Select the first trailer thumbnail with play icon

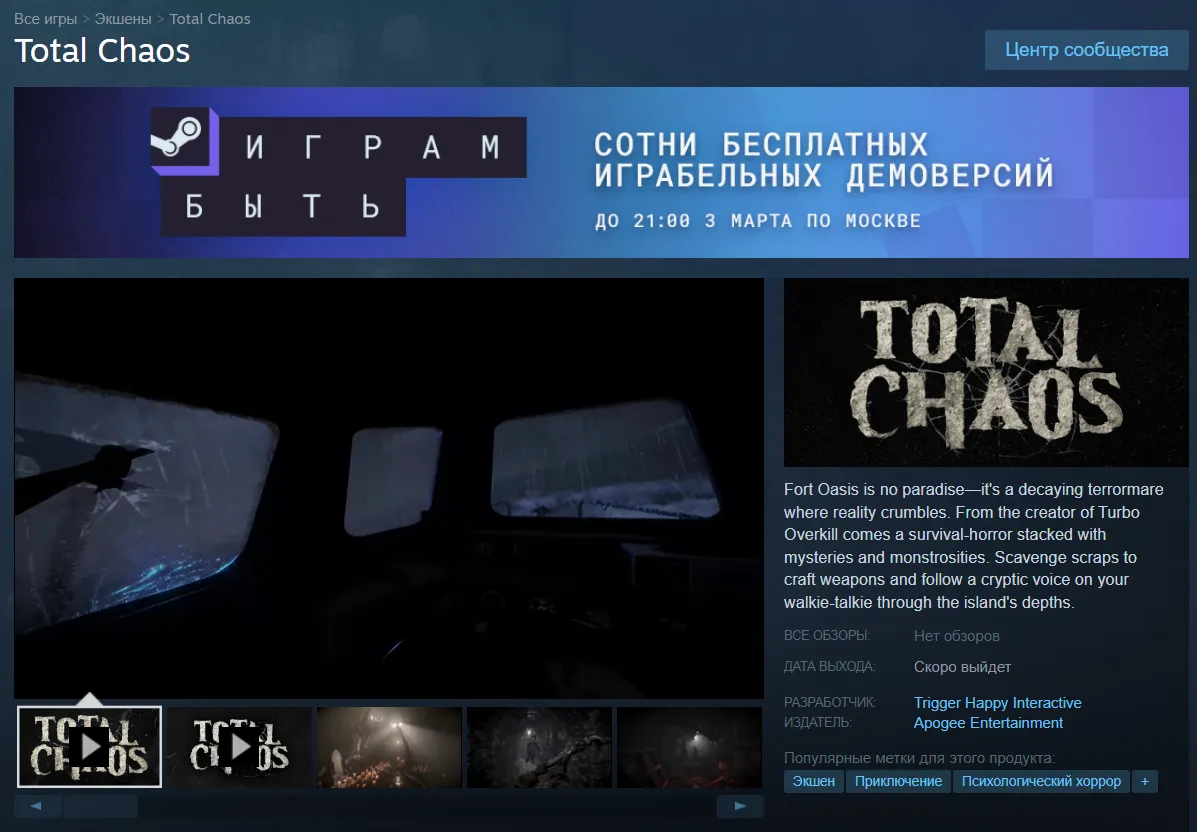click(89, 747)
